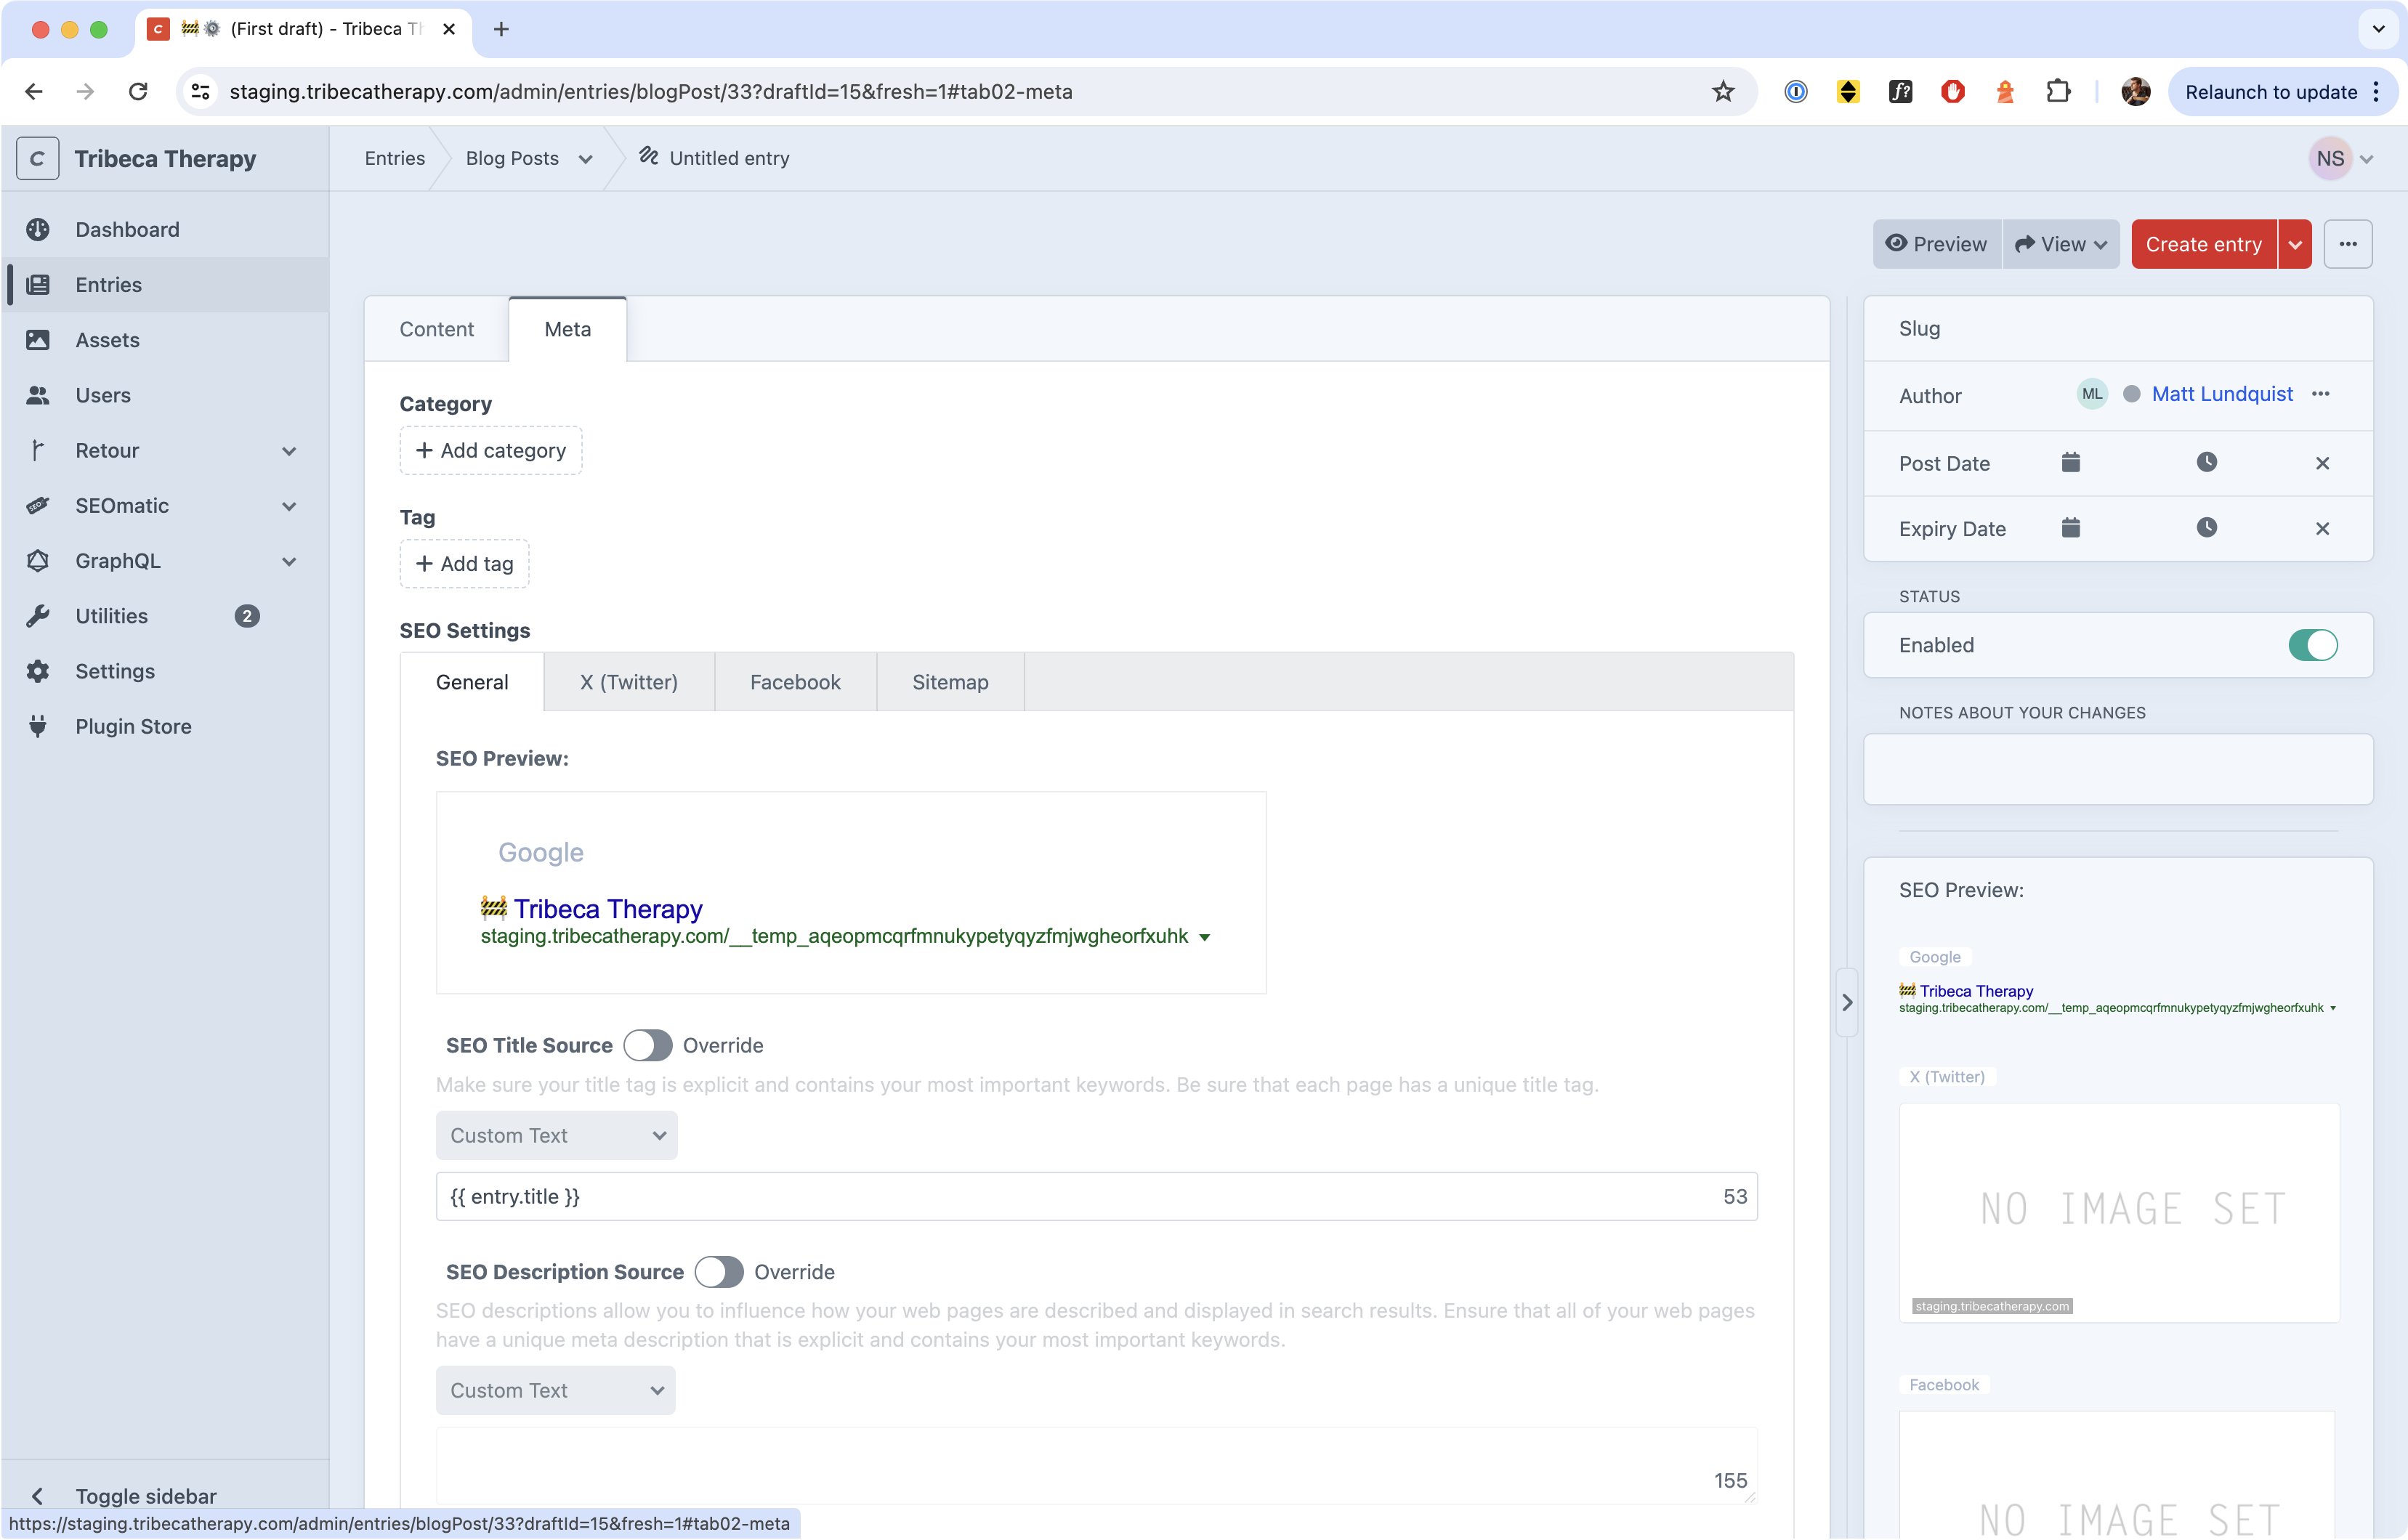This screenshot has height=1540, width=2408.
Task: Click Add tag button
Action: click(x=465, y=564)
